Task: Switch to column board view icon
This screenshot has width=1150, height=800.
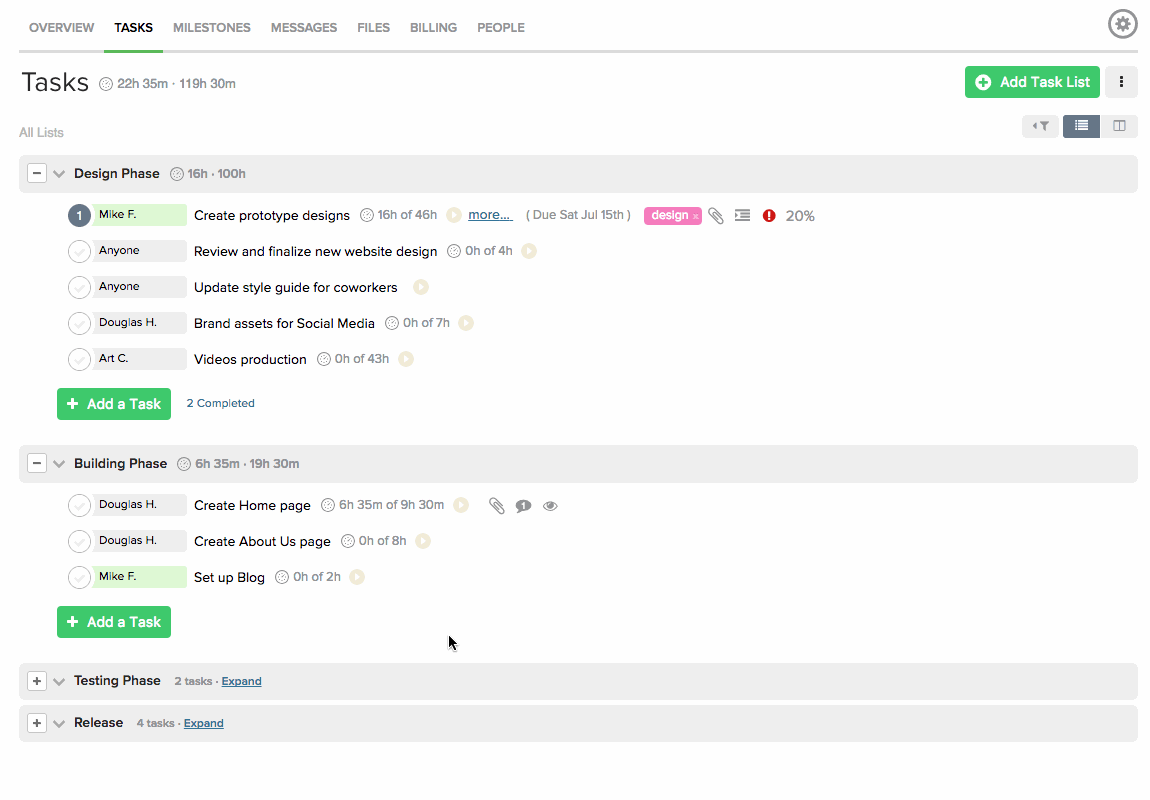Action: [1121, 126]
